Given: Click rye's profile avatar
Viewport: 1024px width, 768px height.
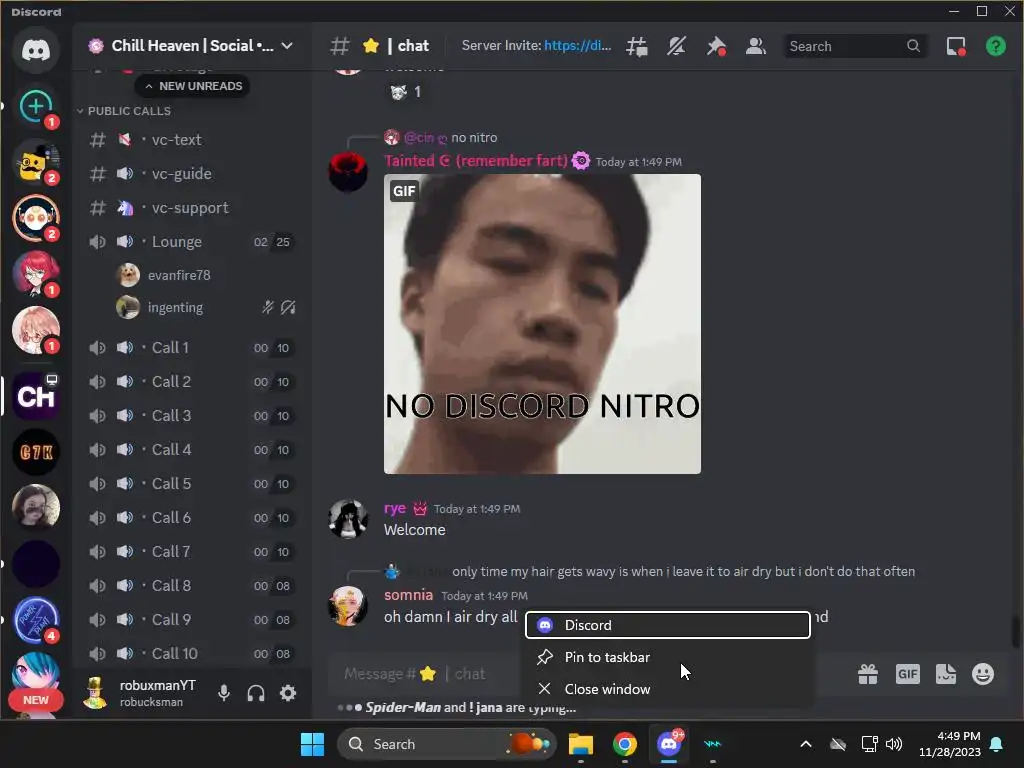Looking at the screenshot, I should point(347,519).
